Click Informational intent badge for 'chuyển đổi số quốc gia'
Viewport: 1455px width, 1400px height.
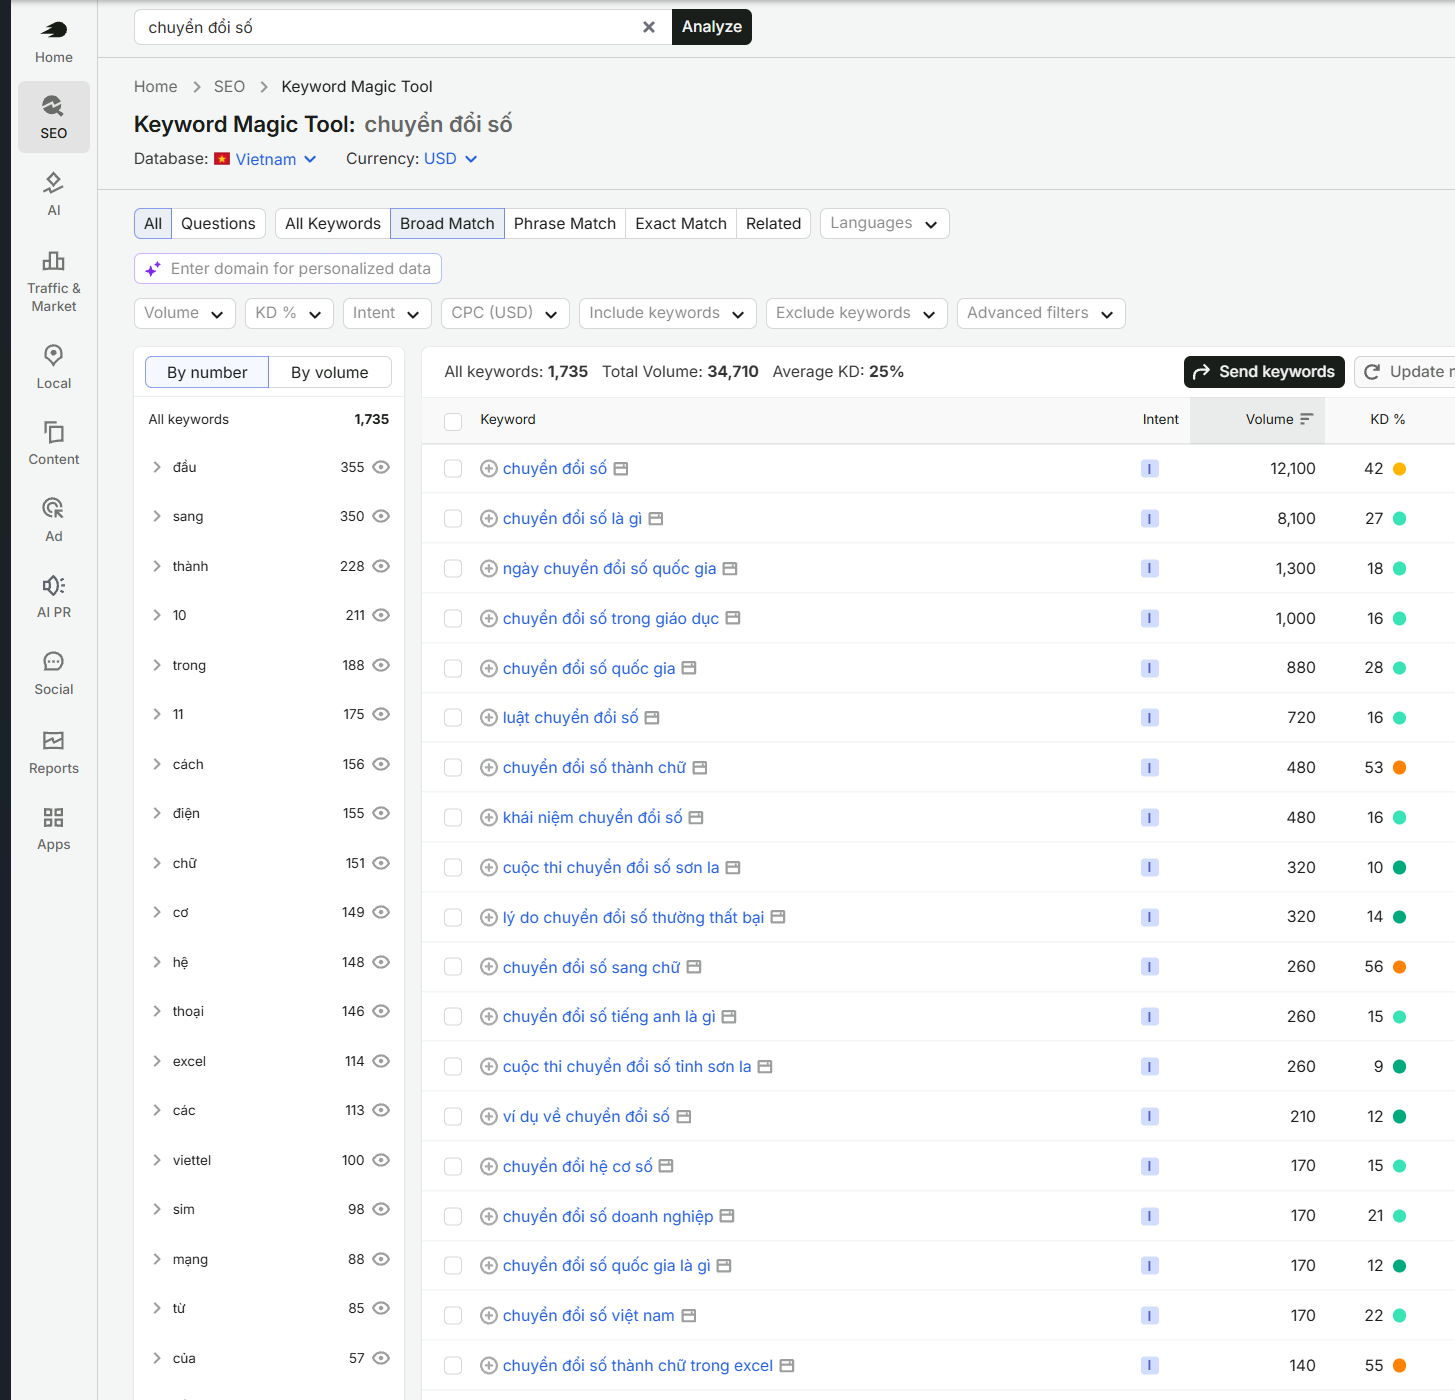click(x=1150, y=668)
